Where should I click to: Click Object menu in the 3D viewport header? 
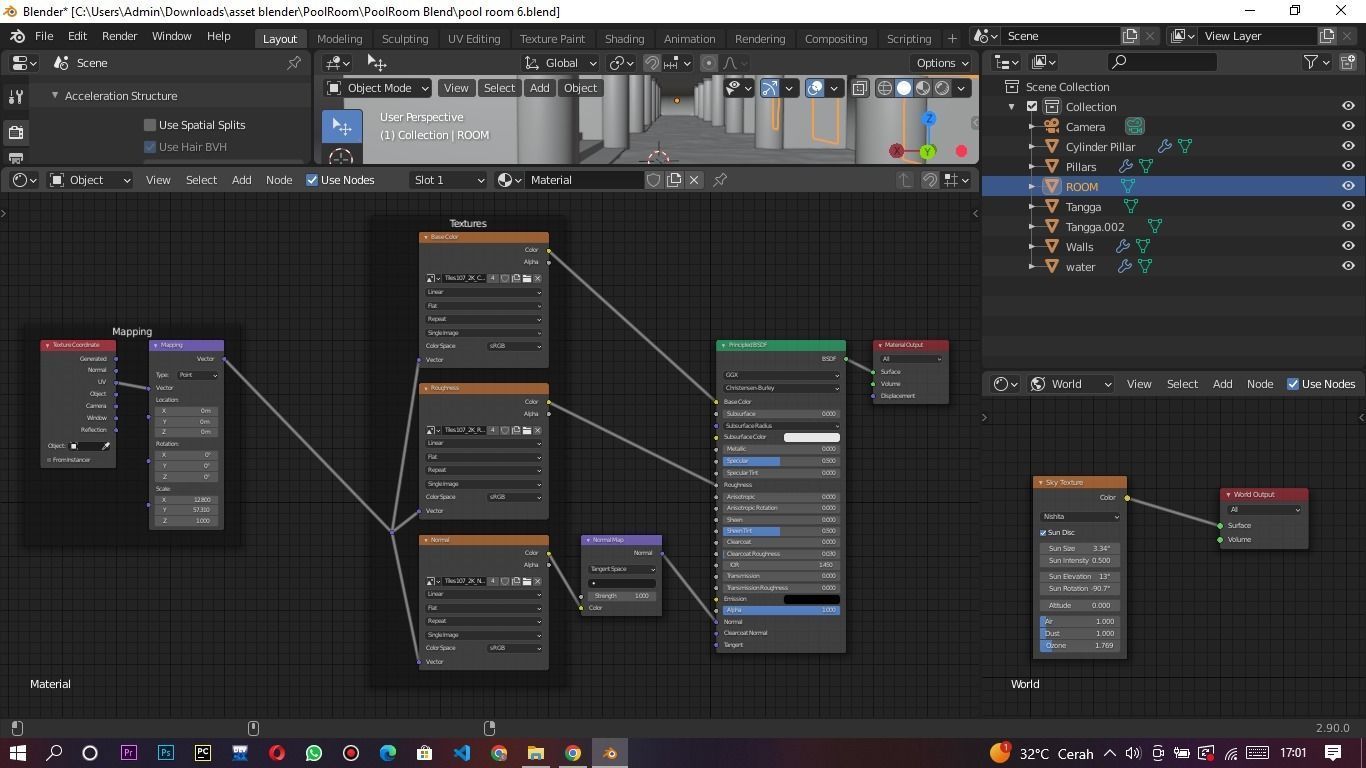580,88
